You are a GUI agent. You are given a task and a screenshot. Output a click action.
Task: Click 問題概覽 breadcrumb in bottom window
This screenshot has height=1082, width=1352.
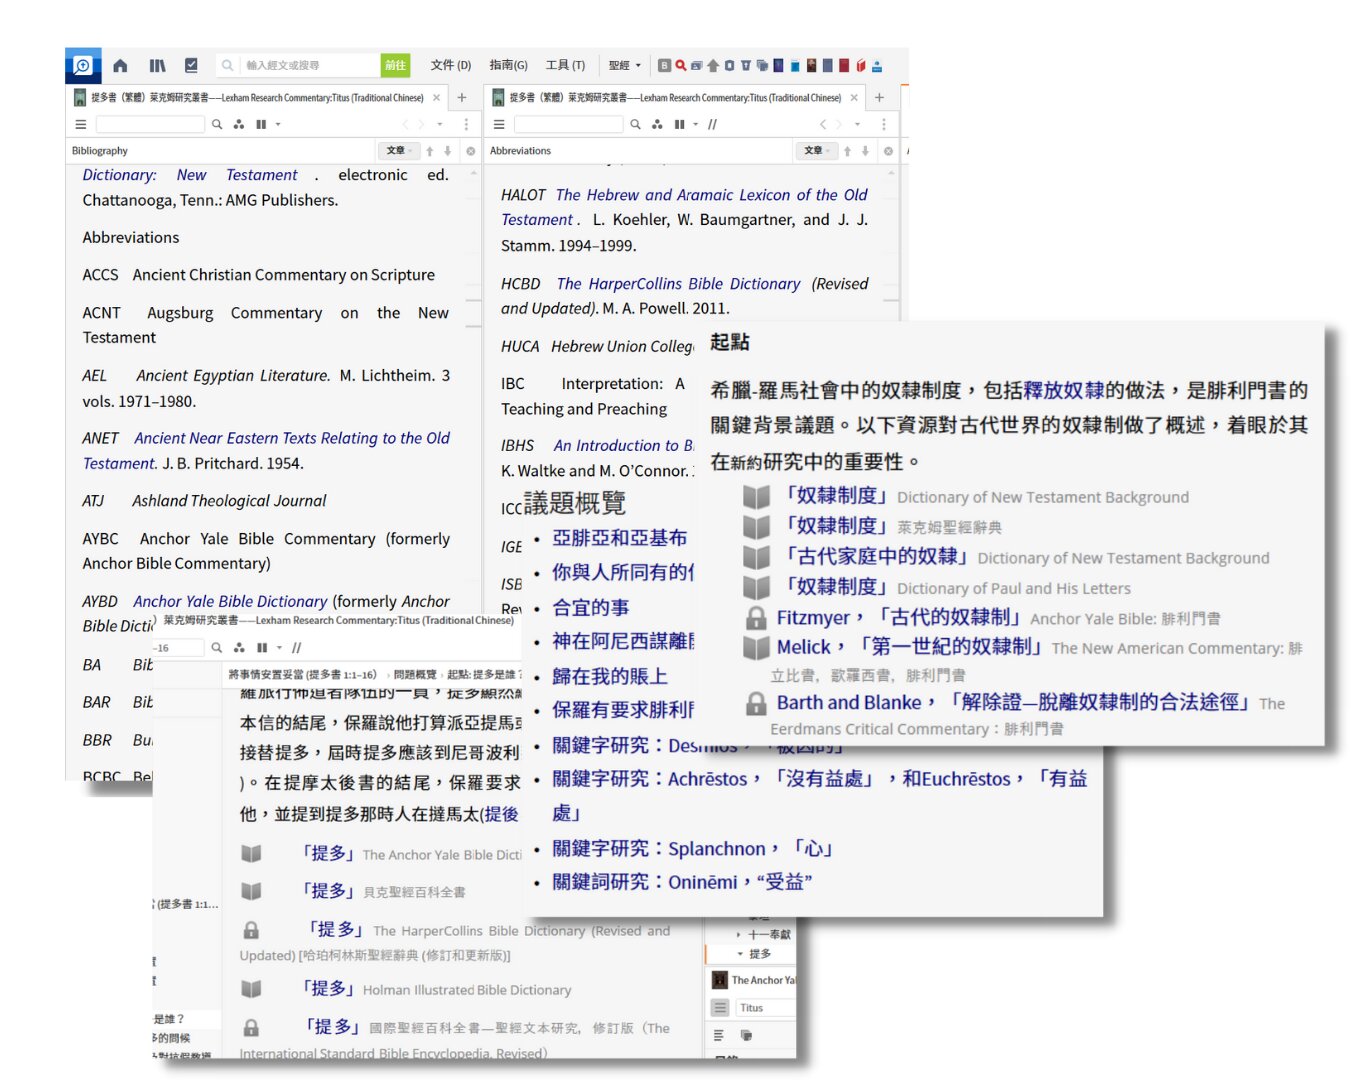(x=415, y=675)
